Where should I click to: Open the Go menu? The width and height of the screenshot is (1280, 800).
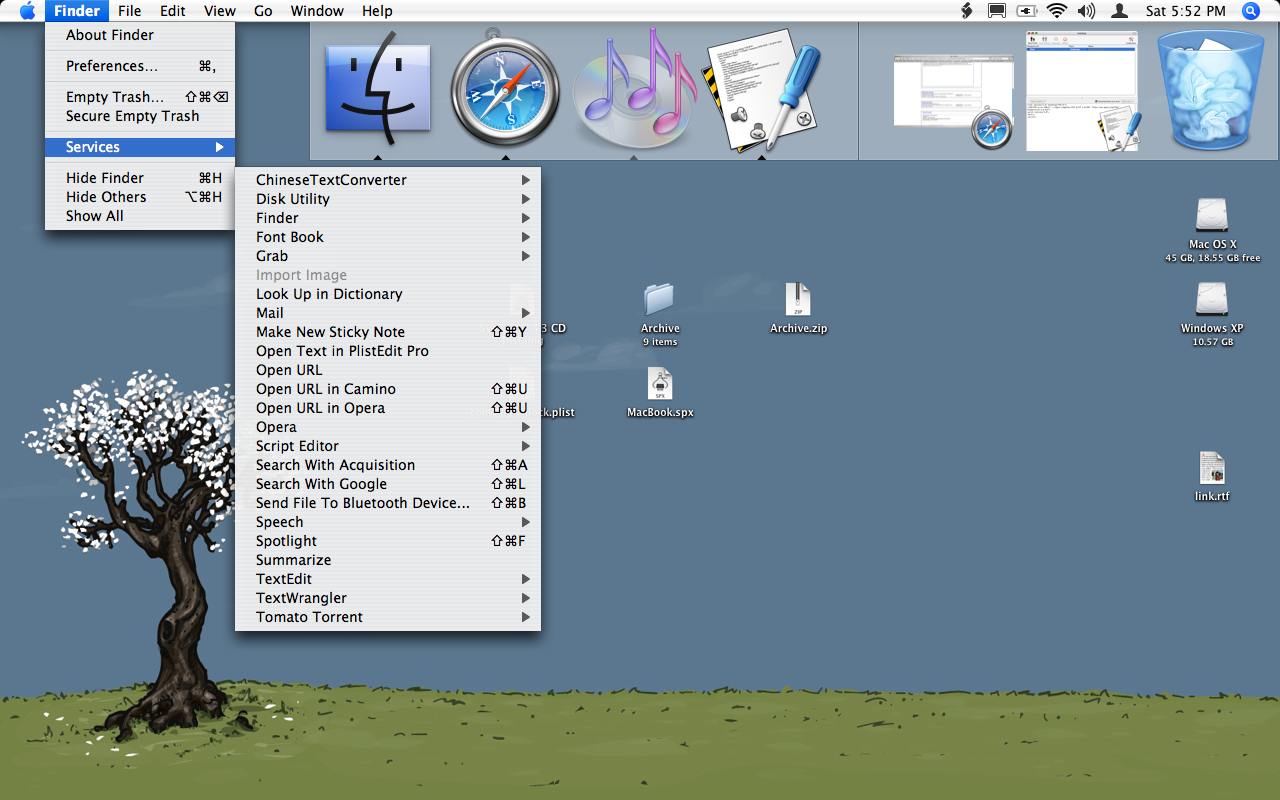263,11
